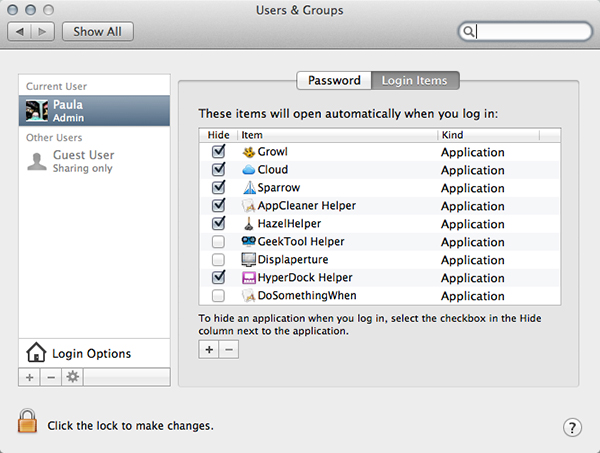600x453 pixels.
Task: Click the magnifying glass search icon
Action: 468,31
